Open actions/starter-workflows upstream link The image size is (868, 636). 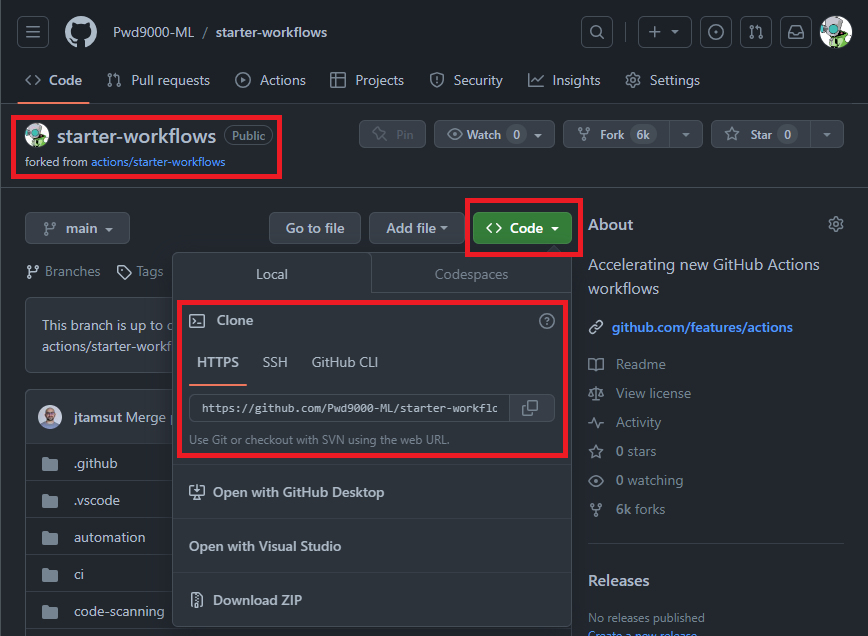click(x=158, y=162)
